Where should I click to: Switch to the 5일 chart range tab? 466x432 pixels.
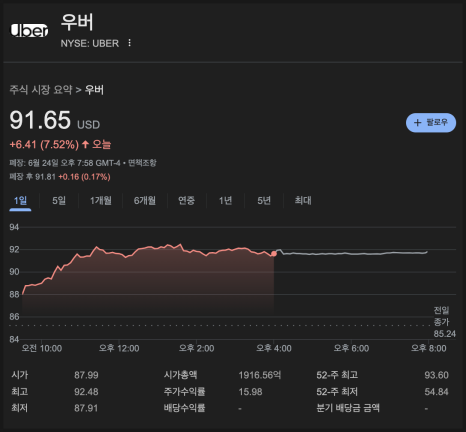(x=59, y=200)
